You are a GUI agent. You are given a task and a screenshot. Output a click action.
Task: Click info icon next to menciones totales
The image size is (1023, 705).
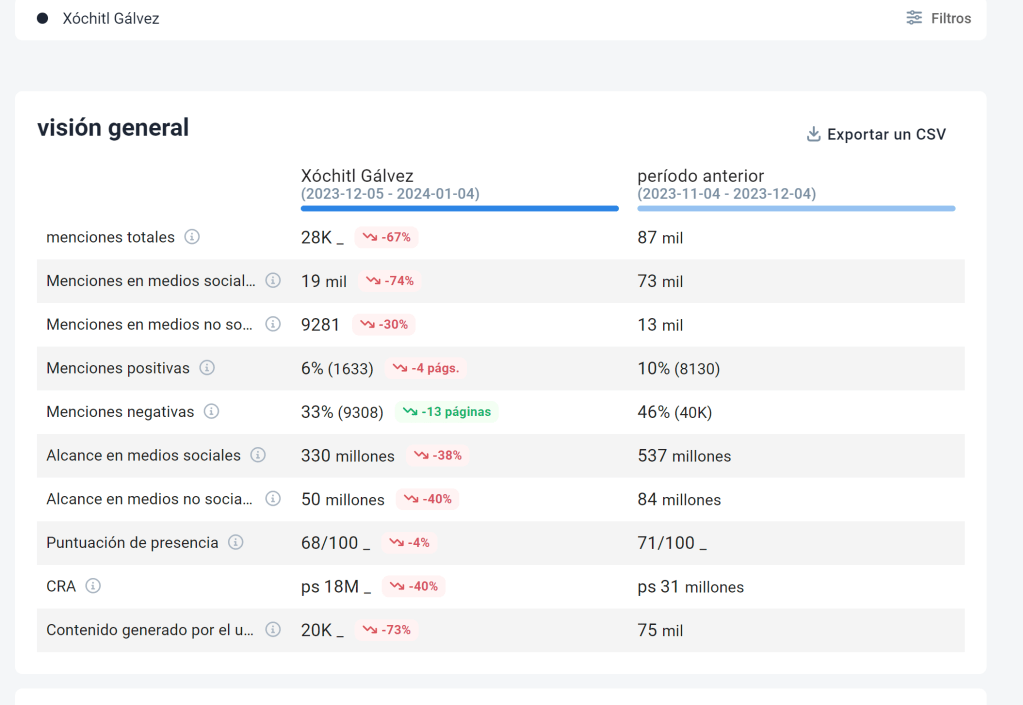(x=192, y=237)
